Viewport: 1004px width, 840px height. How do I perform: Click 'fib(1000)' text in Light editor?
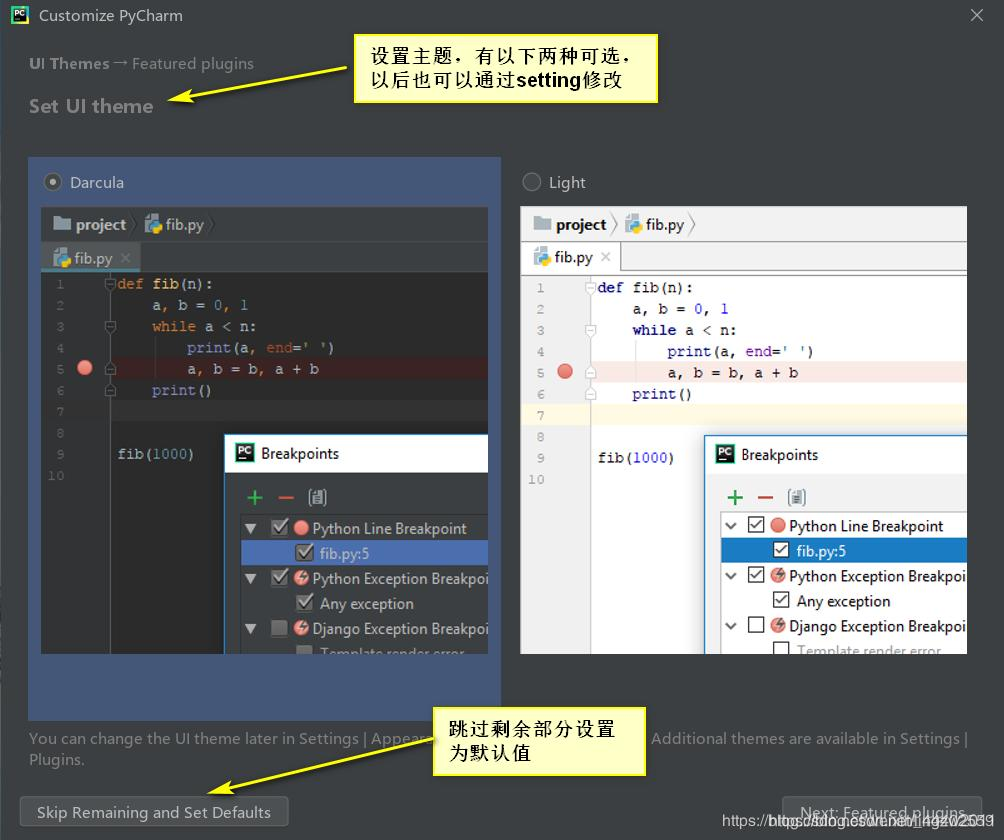pos(636,458)
